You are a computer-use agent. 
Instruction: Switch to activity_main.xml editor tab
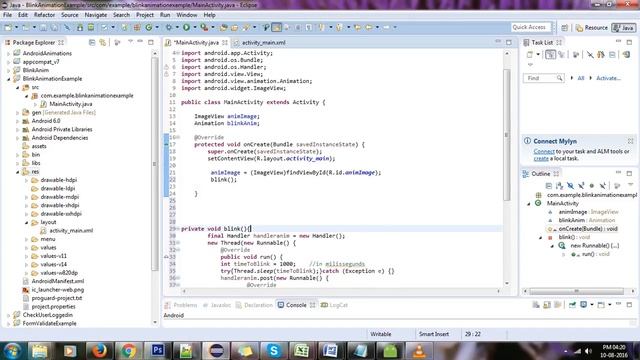[x=259, y=42]
